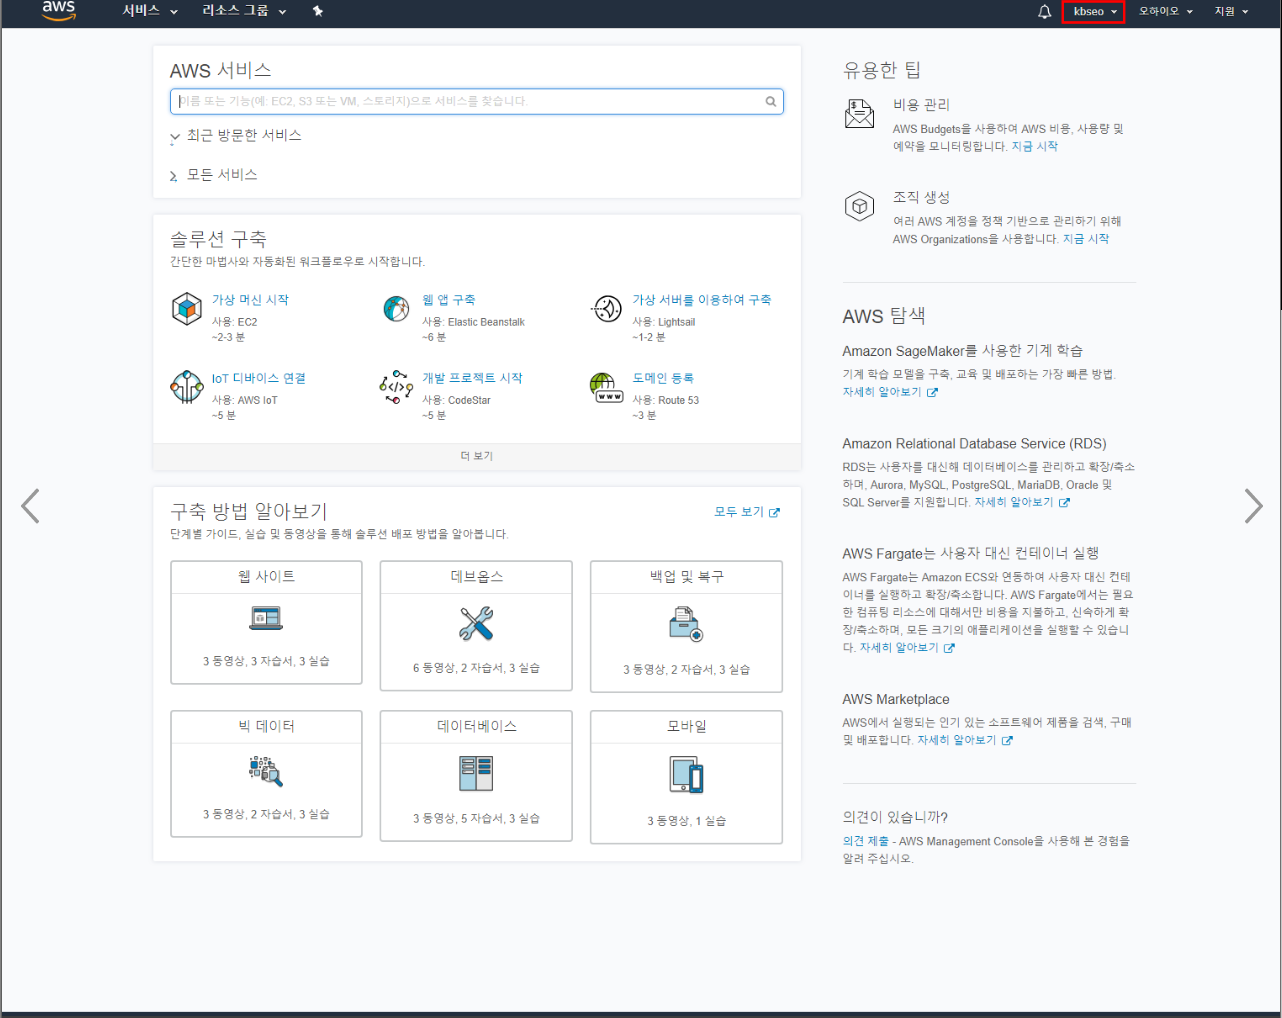Image resolution: width=1282 pixels, height=1018 pixels.
Task: Open 지금 시작 link for AWS Organizations
Action: pos(1085,239)
